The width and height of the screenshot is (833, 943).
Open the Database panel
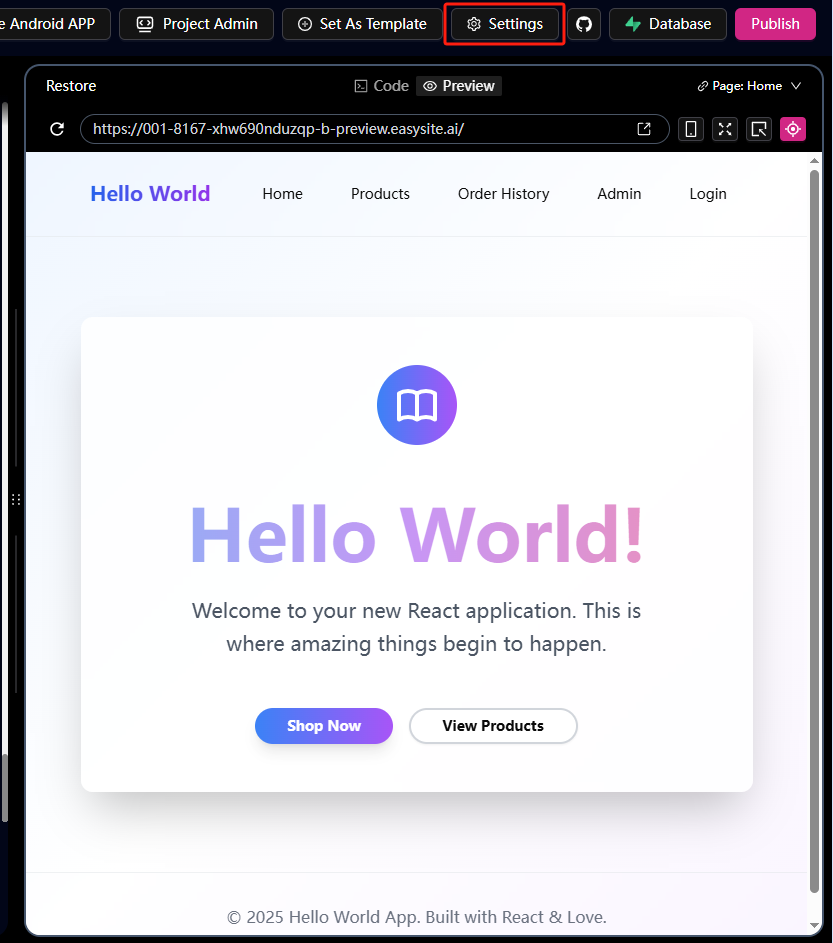tap(668, 24)
